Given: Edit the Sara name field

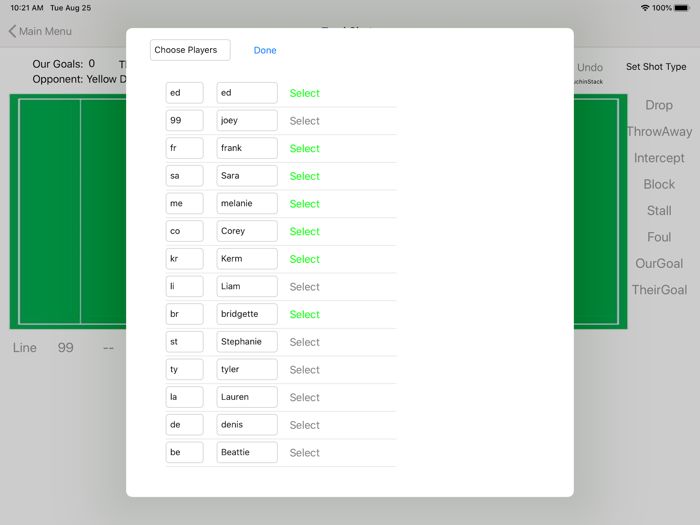Looking at the screenshot, I should [247, 176].
